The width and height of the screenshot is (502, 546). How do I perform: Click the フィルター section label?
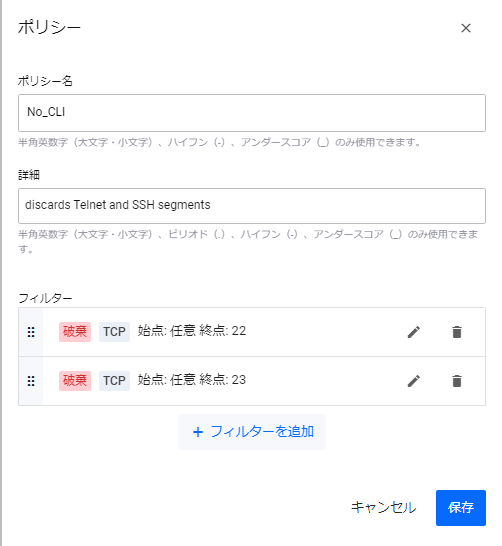(x=45, y=298)
